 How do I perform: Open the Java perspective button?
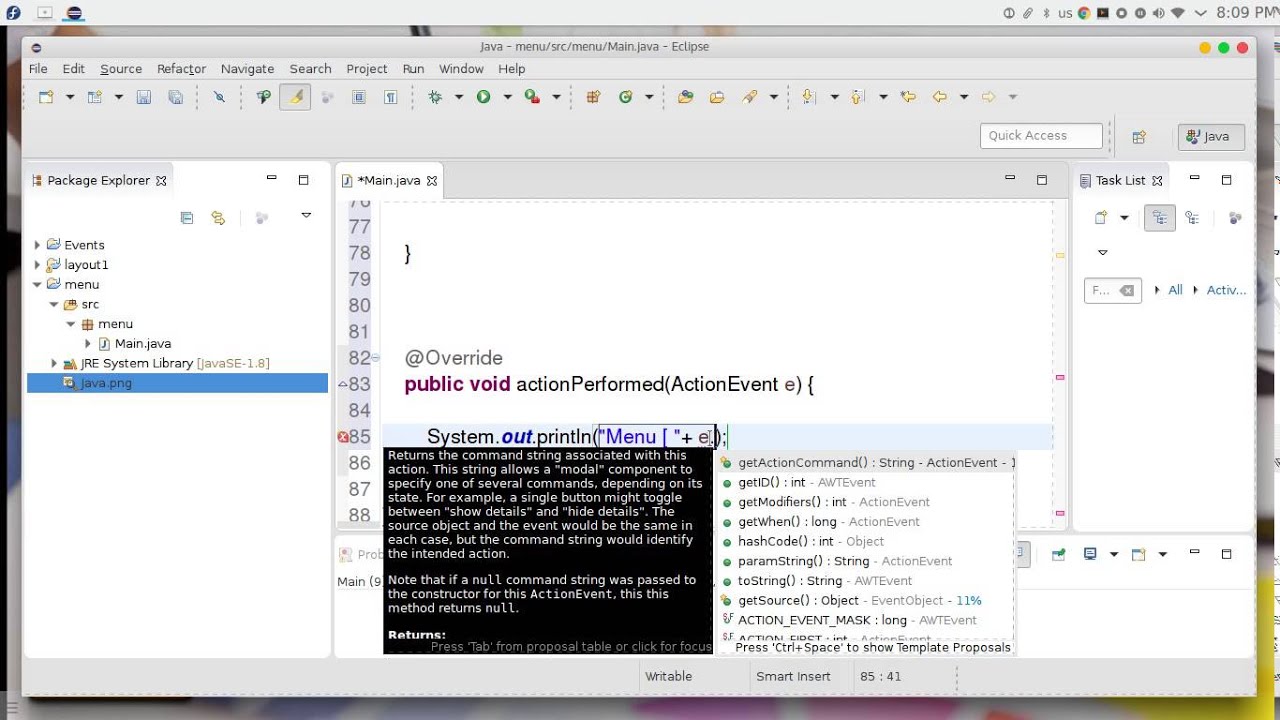click(x=1211, y=136)
